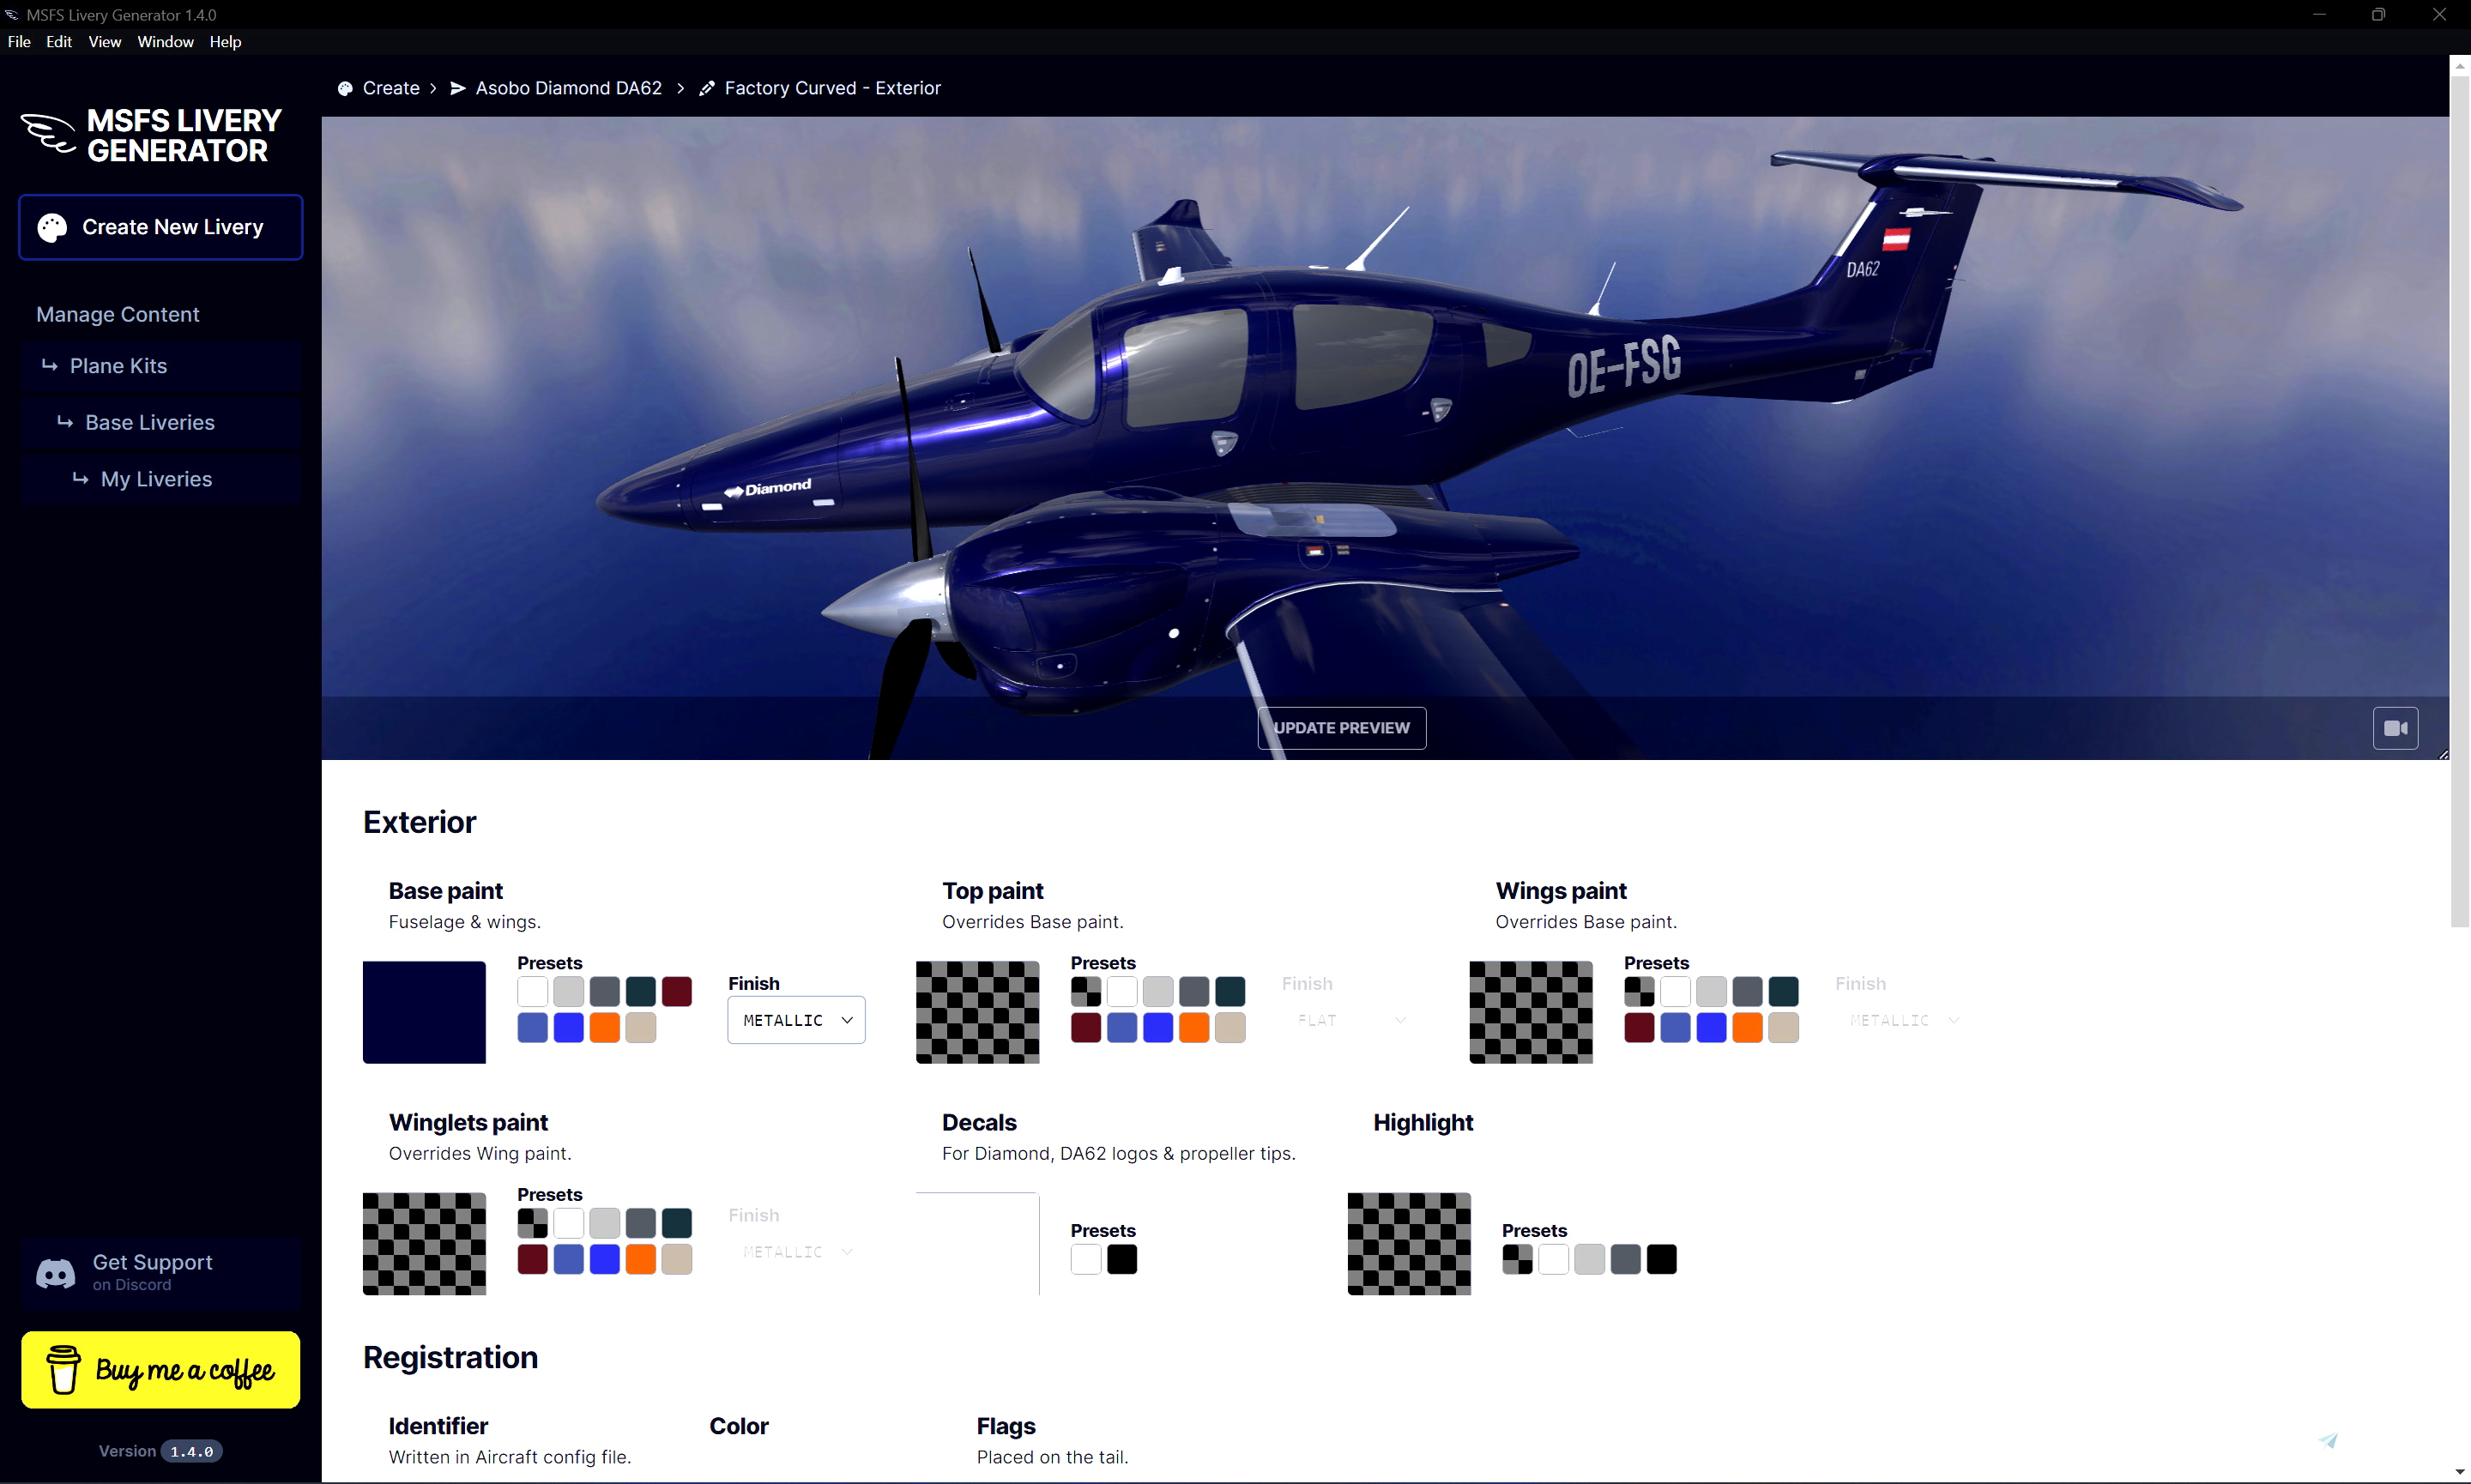Select the orange preset under Base paint
Viewport: 2471px width, 1484px height.
[604, 1026]
